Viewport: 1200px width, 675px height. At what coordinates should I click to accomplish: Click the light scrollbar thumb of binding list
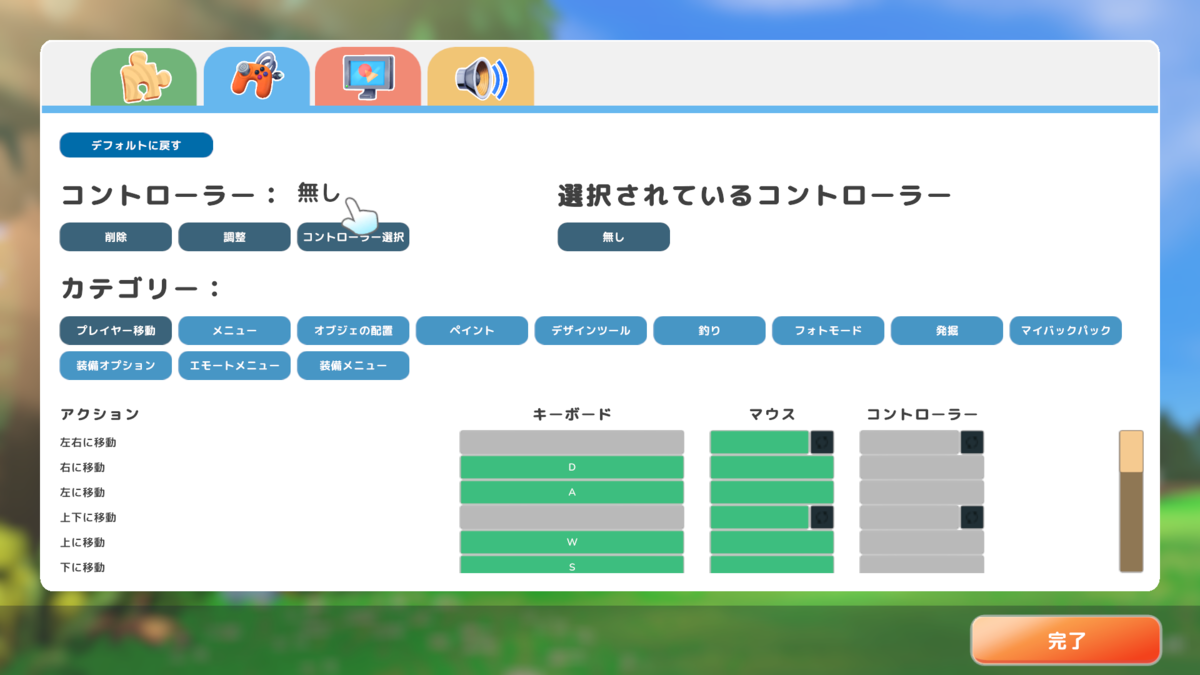(1131, 451)
